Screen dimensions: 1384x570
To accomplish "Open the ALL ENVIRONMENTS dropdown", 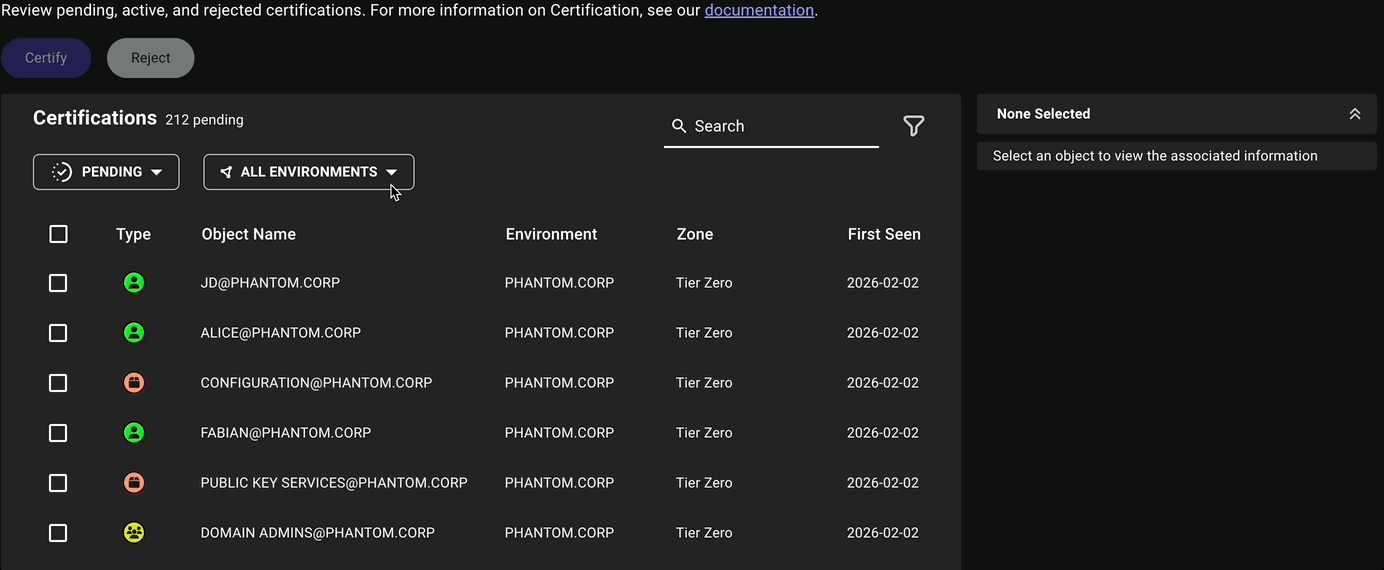I will click(309, 172).
